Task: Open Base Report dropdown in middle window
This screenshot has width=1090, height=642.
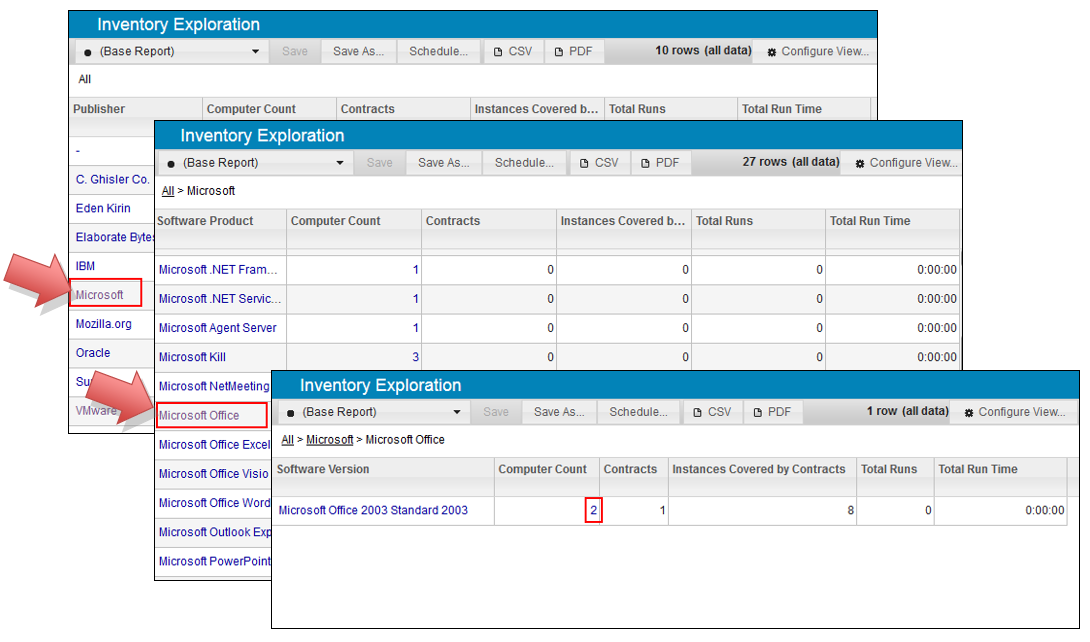Action: pos(255,163)
